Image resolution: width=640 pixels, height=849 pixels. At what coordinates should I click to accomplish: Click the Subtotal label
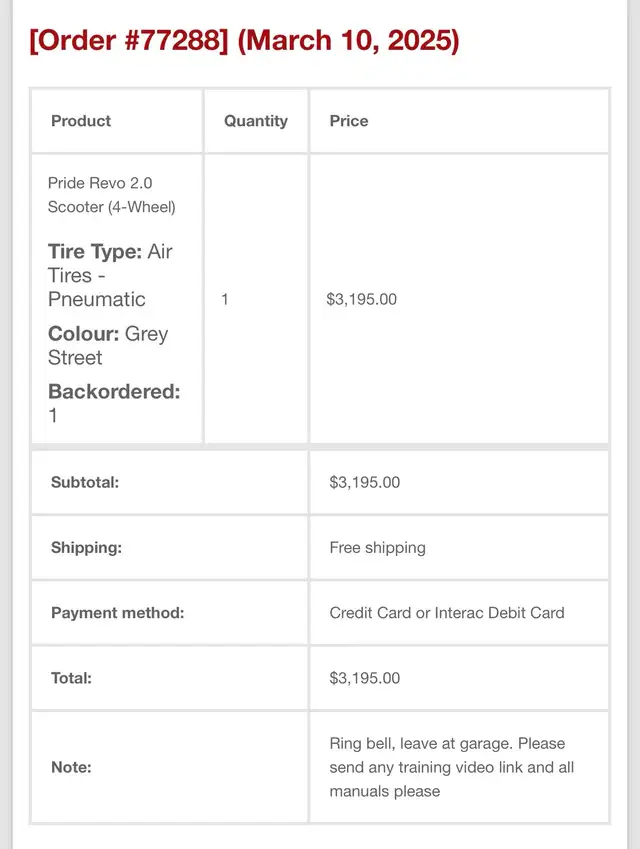(x=85, y=482)
